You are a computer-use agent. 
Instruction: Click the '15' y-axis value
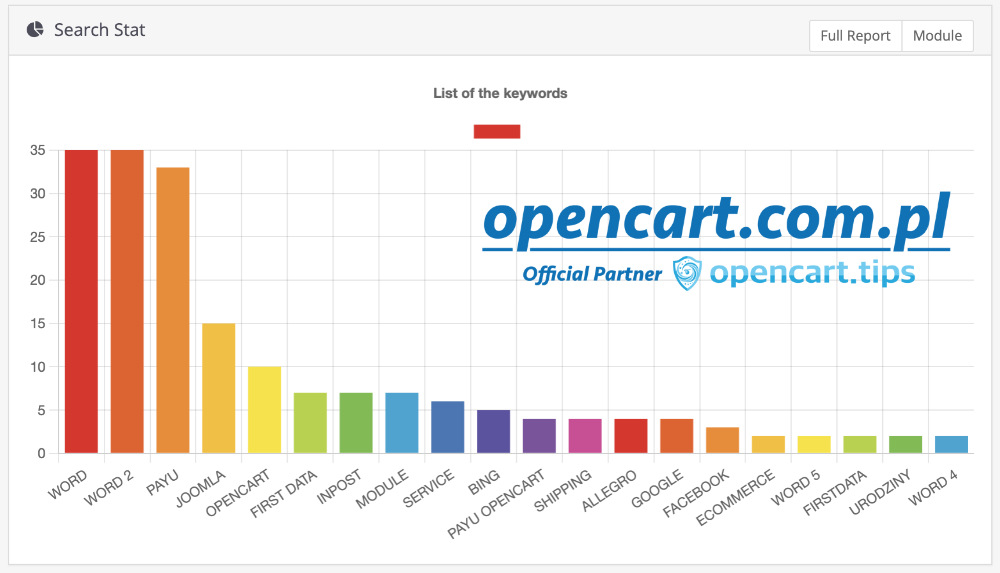38,324
